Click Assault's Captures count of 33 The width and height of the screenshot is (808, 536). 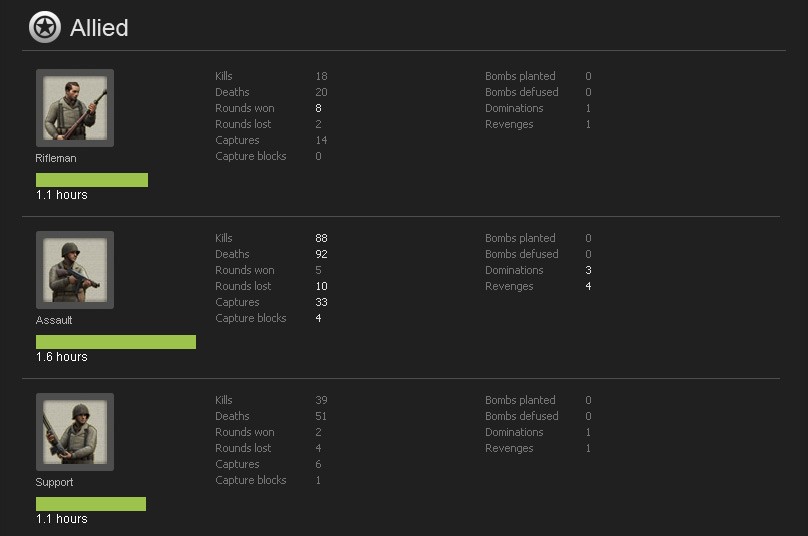[x=321, y=302]
